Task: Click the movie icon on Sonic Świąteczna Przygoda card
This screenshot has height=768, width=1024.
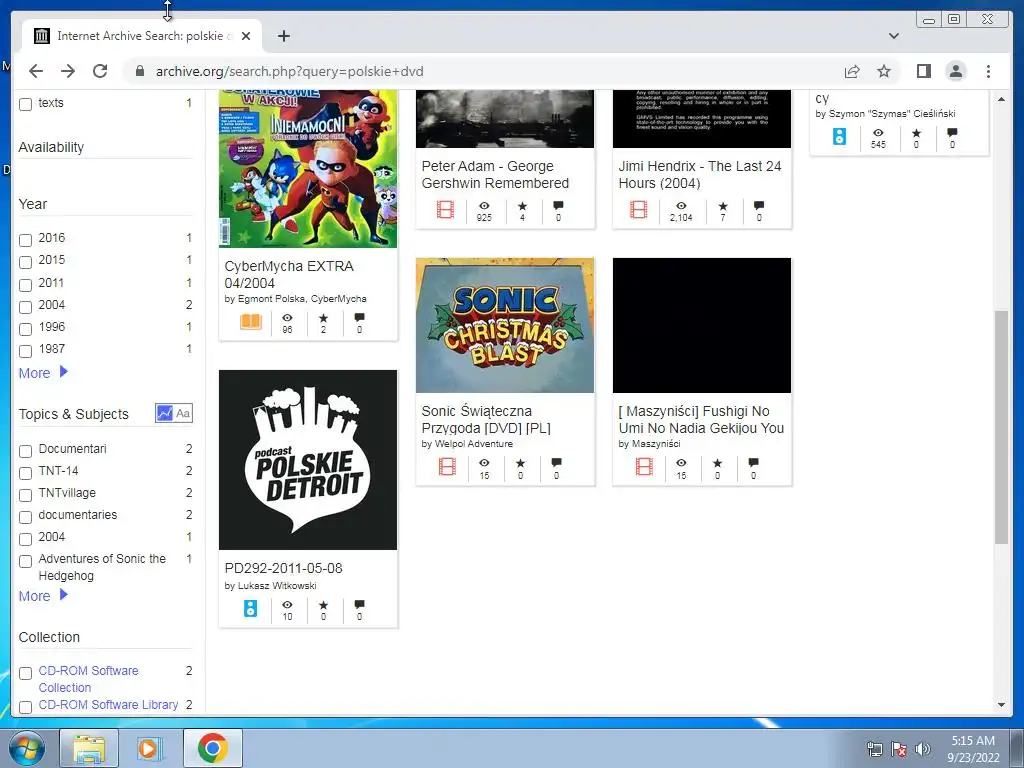Action: 447,467
